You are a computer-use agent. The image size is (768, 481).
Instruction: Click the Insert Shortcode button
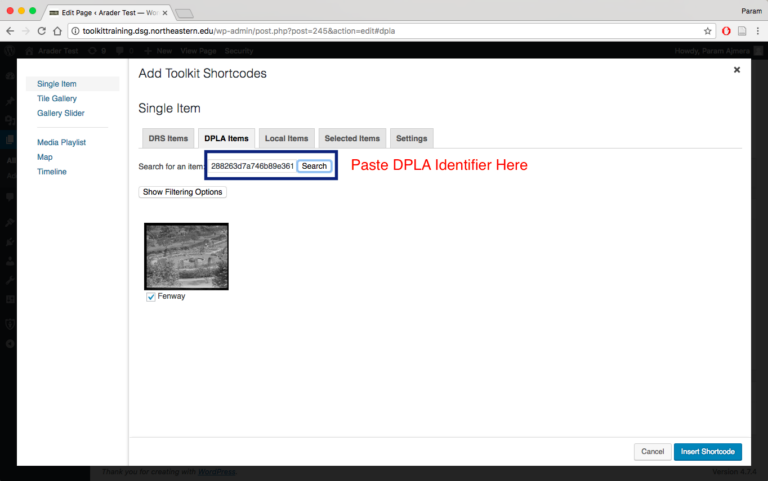[x=707, y=452]
